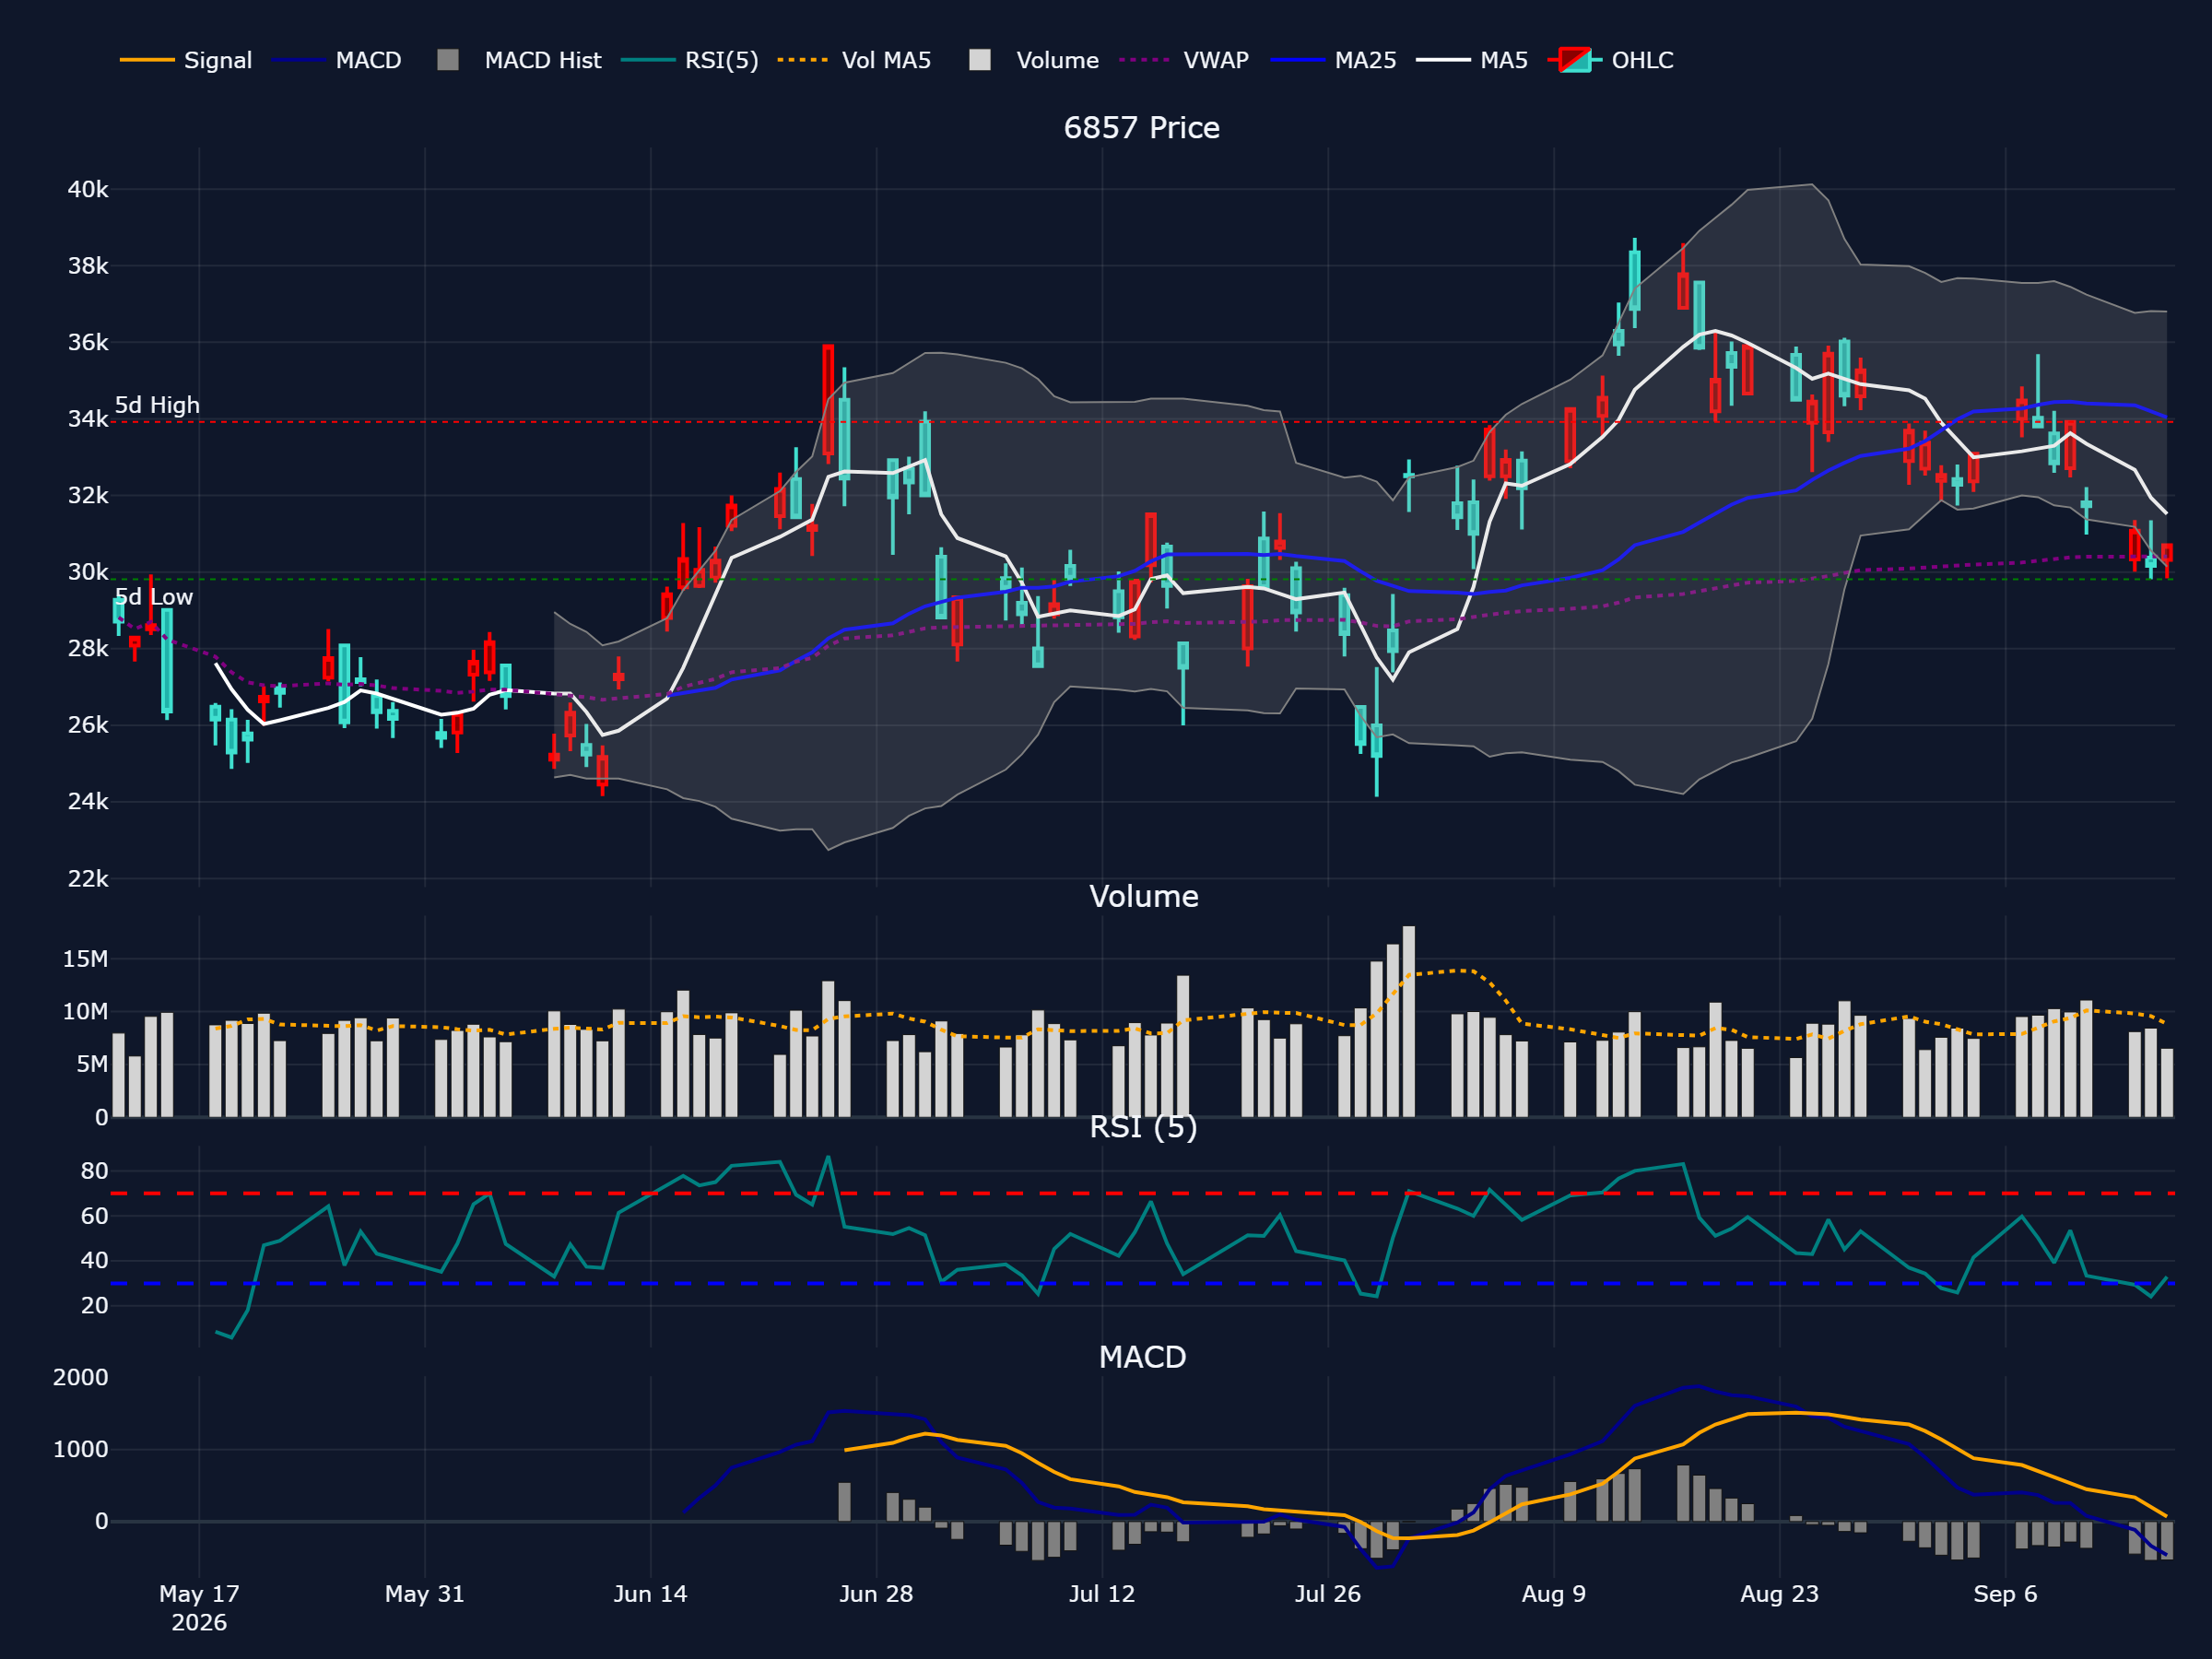Viewport: 2212px width, 1659px height.
Task: Click the 2000 label on the MACD axis
Action: (x=81, y=1377)
